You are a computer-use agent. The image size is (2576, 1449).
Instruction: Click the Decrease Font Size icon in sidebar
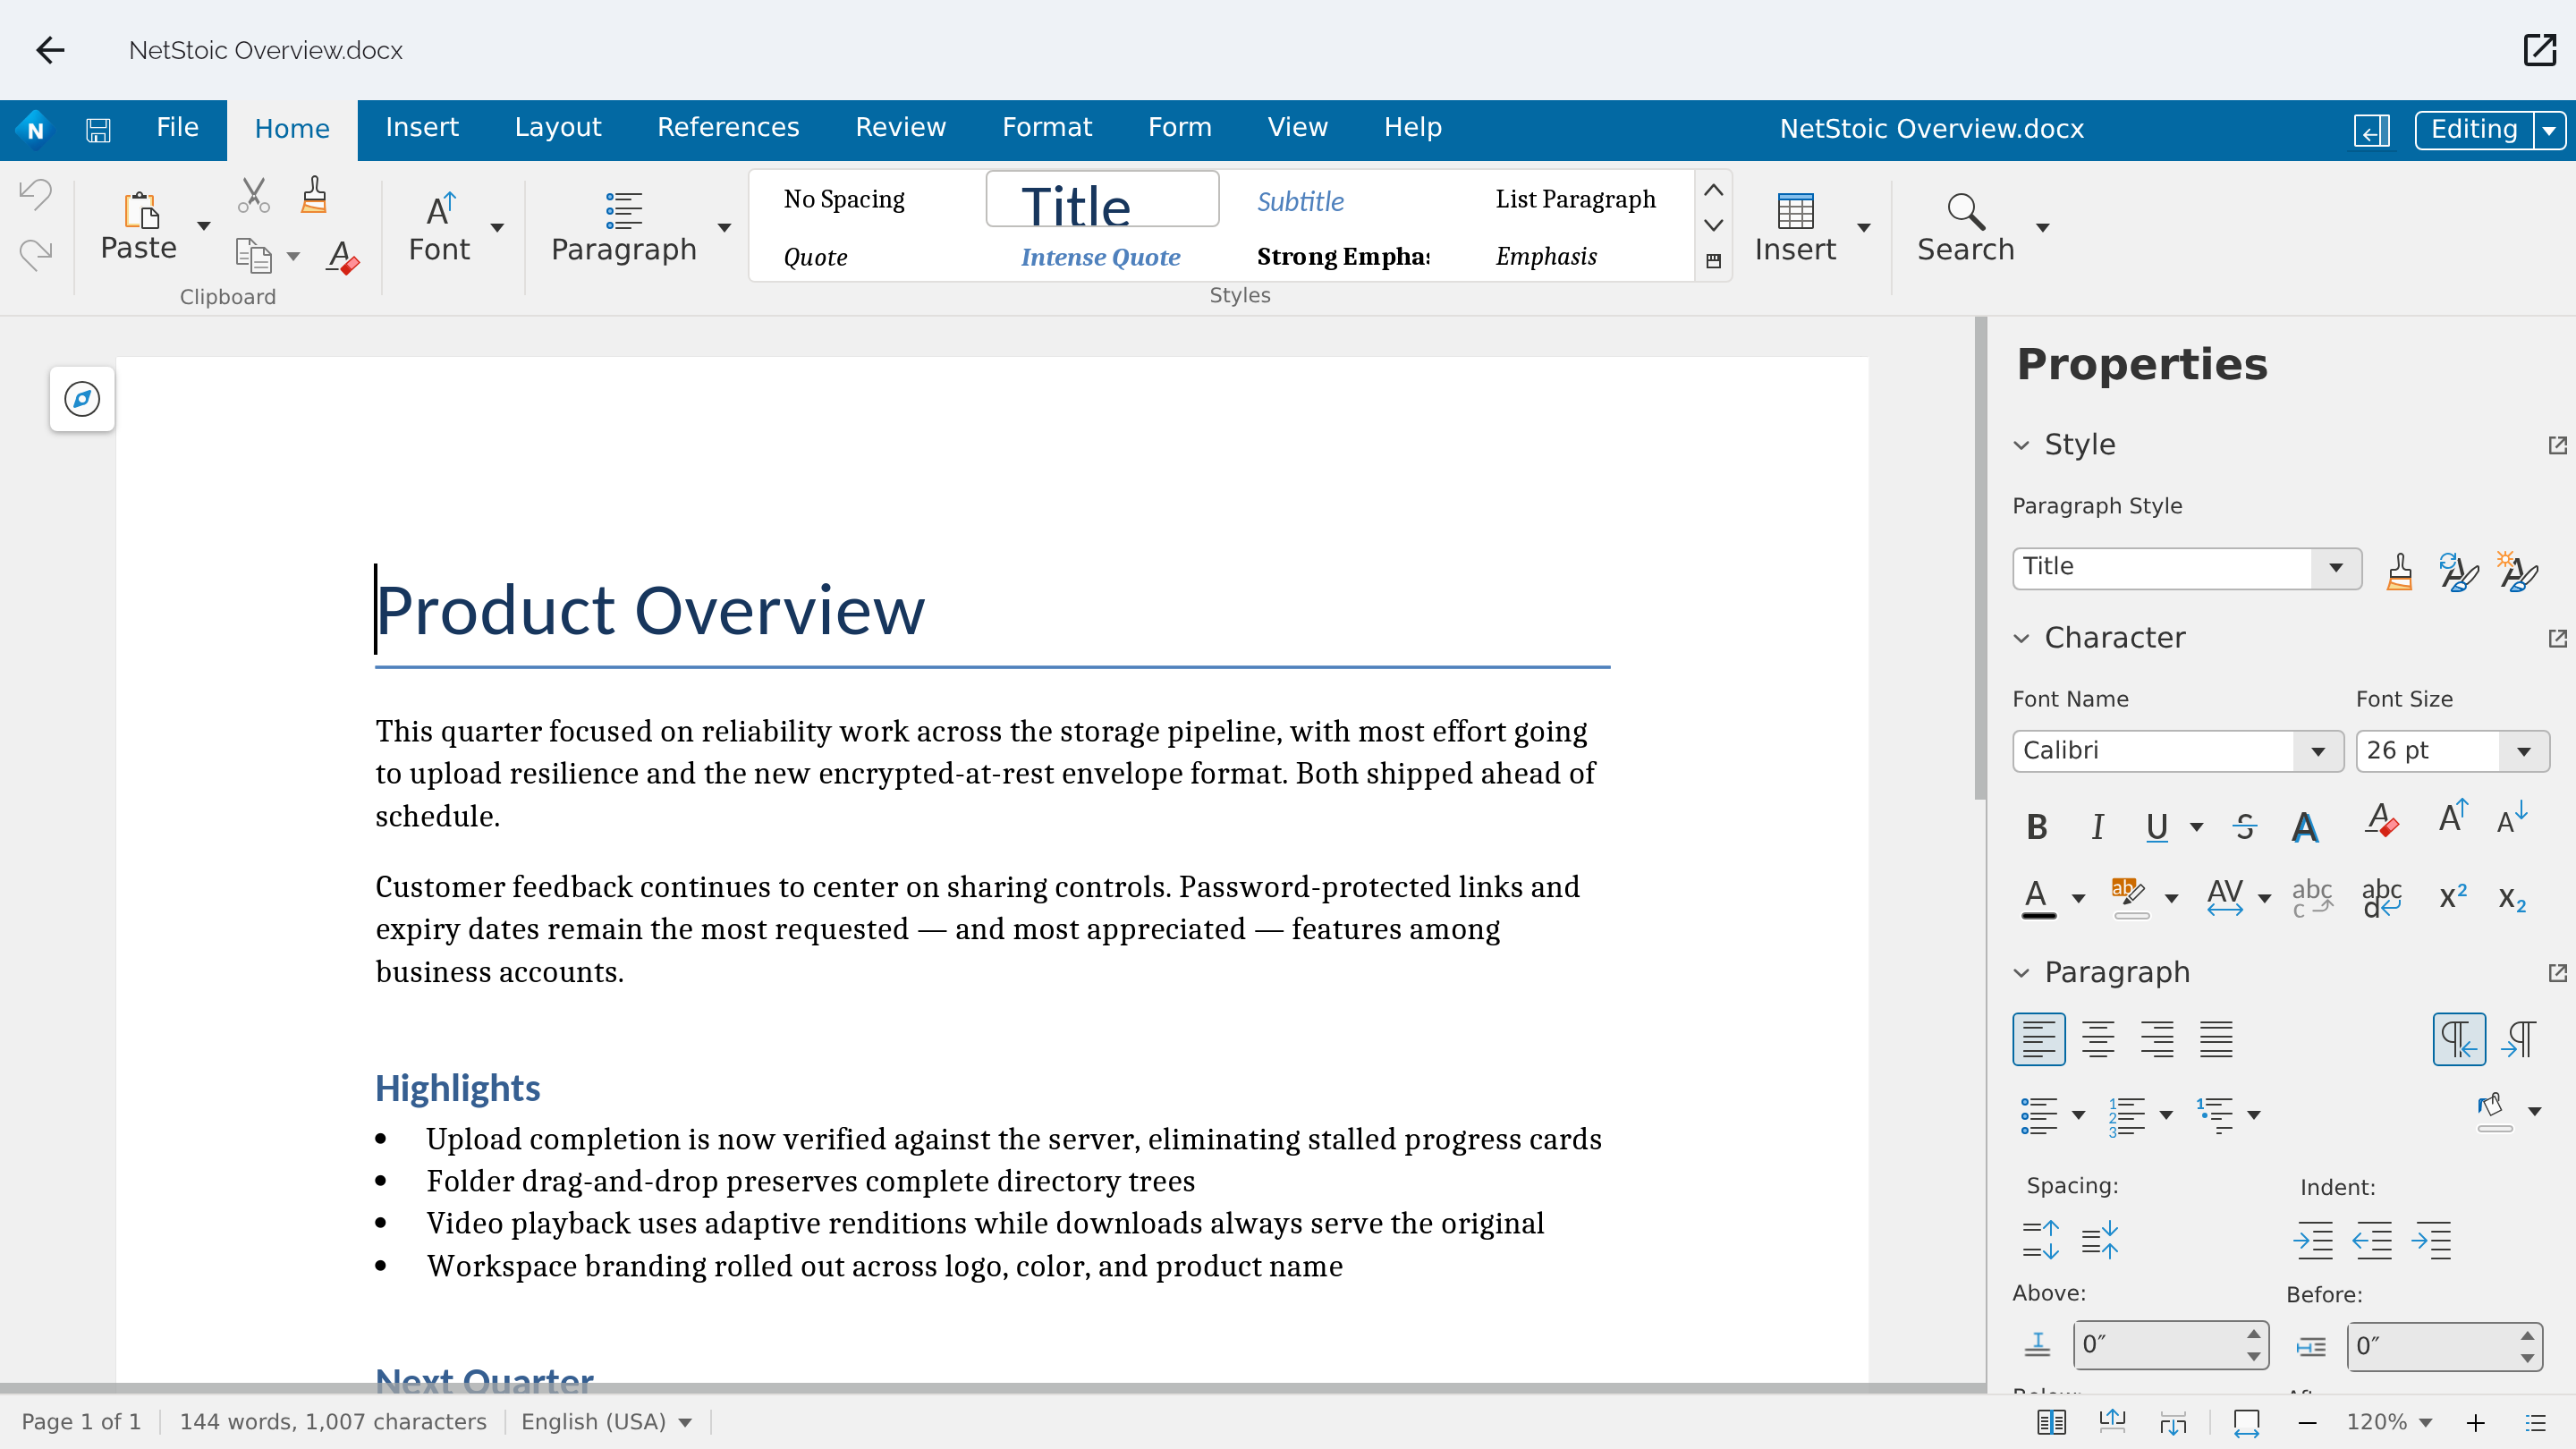[2512, 818]
